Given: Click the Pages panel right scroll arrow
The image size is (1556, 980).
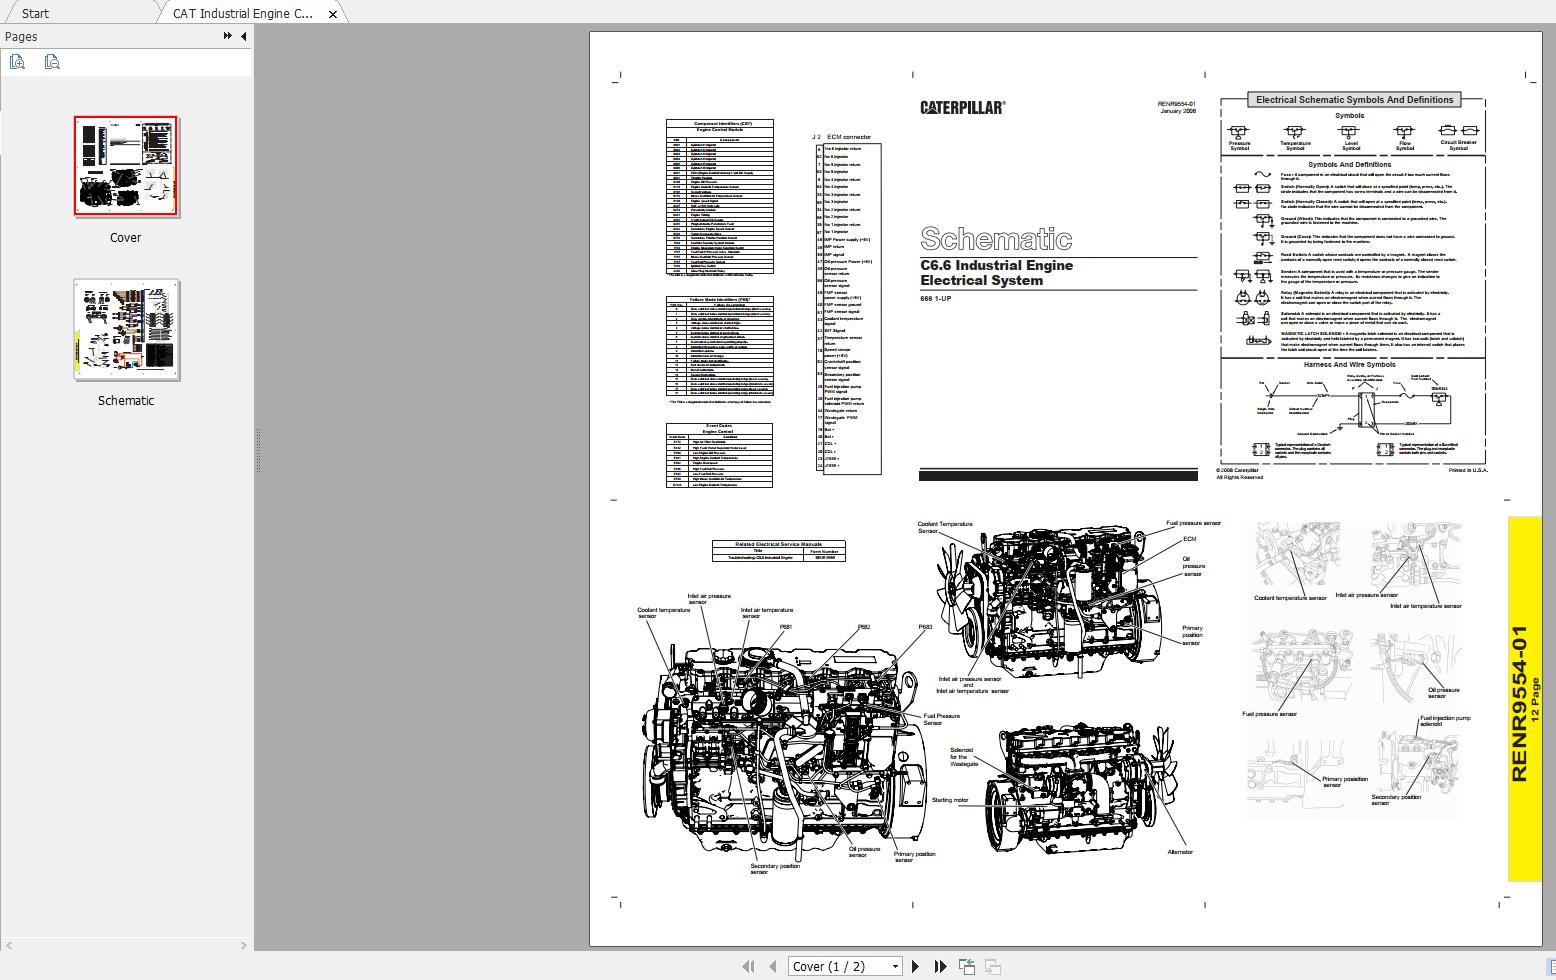Looking at the screenshot, I should click(x=243, y=944).
